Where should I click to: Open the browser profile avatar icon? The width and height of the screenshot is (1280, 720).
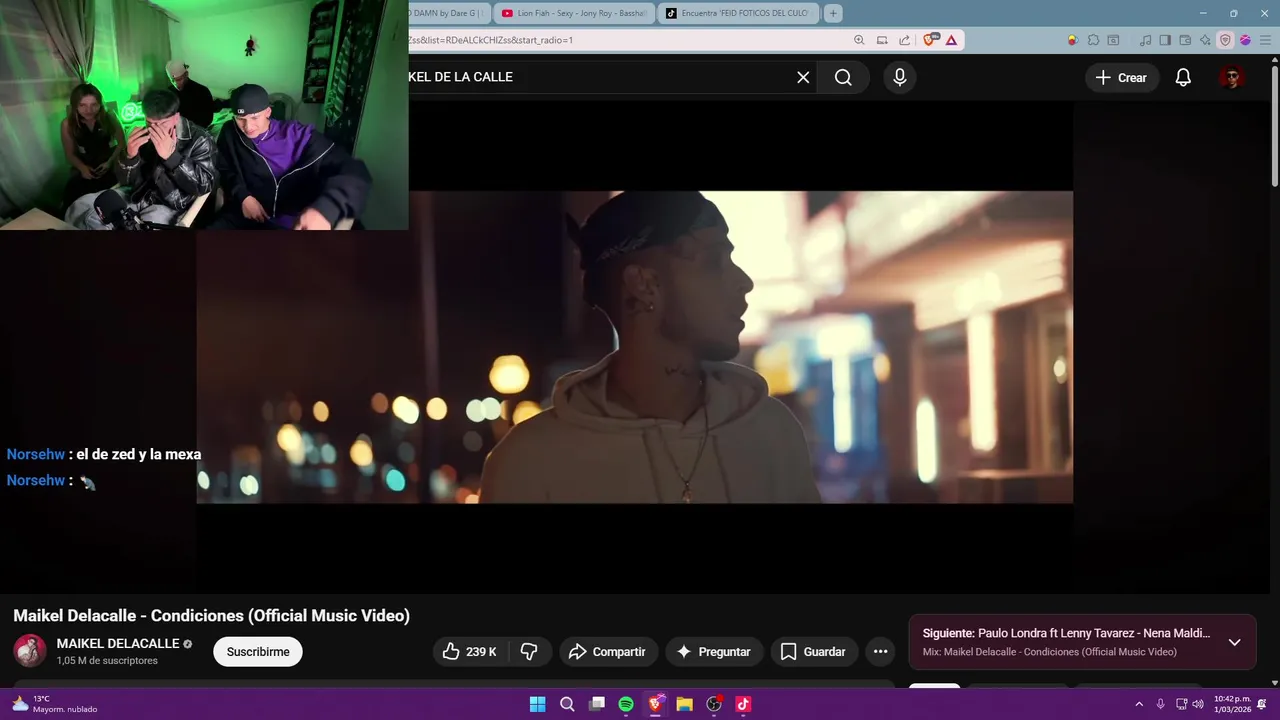(1245, 40)
